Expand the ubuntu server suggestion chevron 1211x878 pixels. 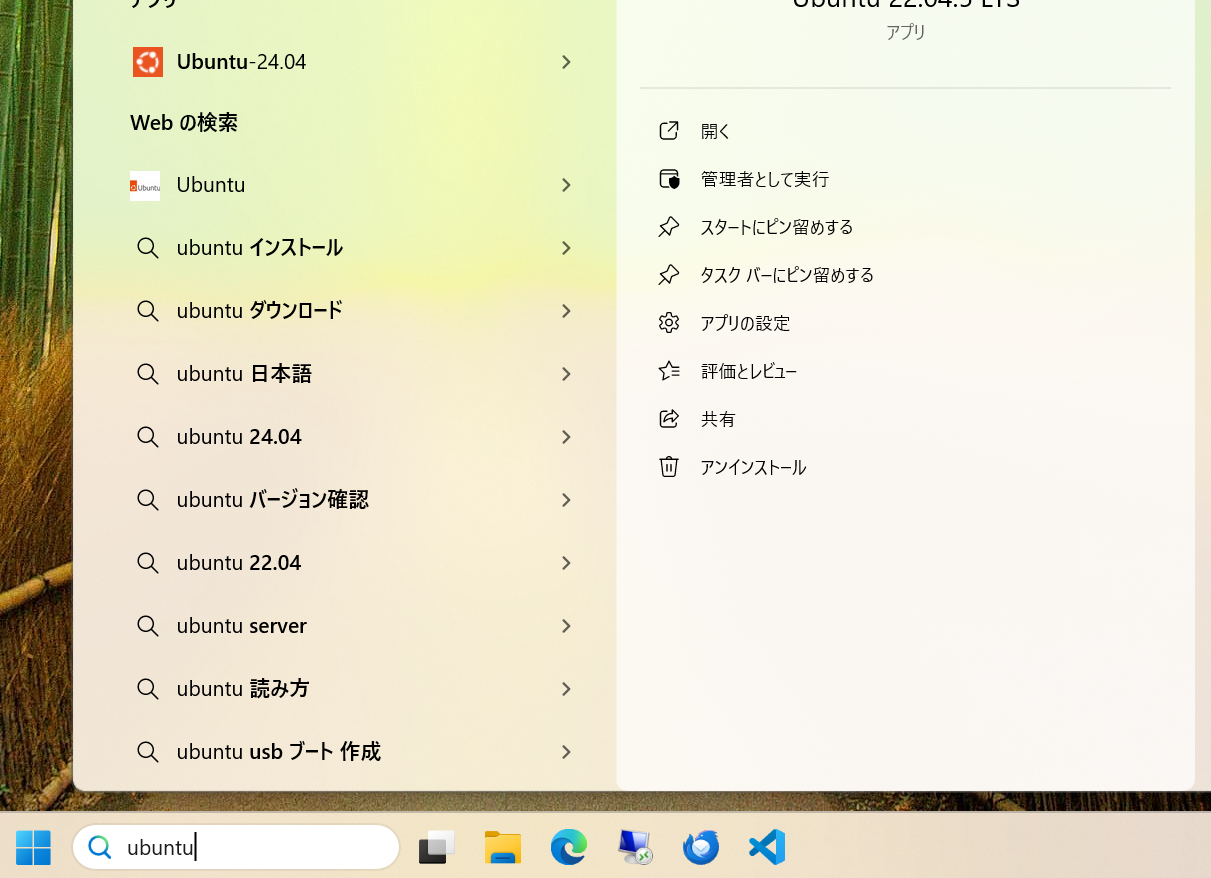566,625
